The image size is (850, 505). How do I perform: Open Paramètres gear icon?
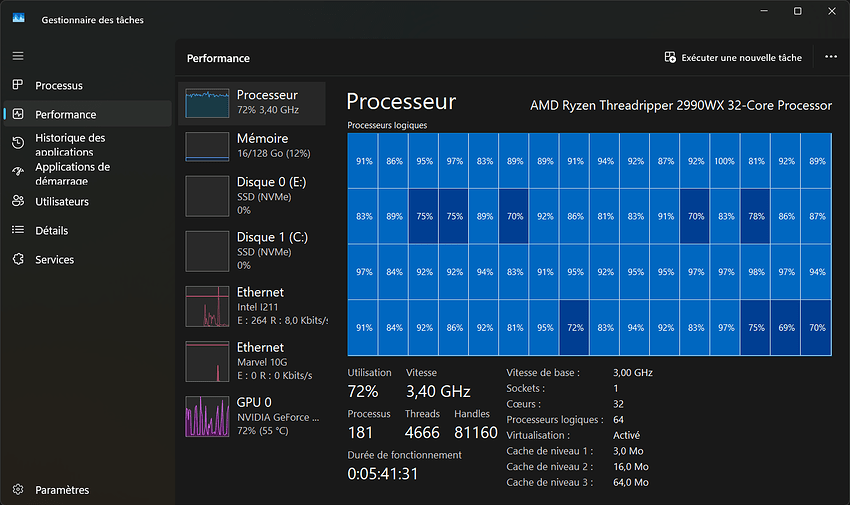[x=18, y=489]
